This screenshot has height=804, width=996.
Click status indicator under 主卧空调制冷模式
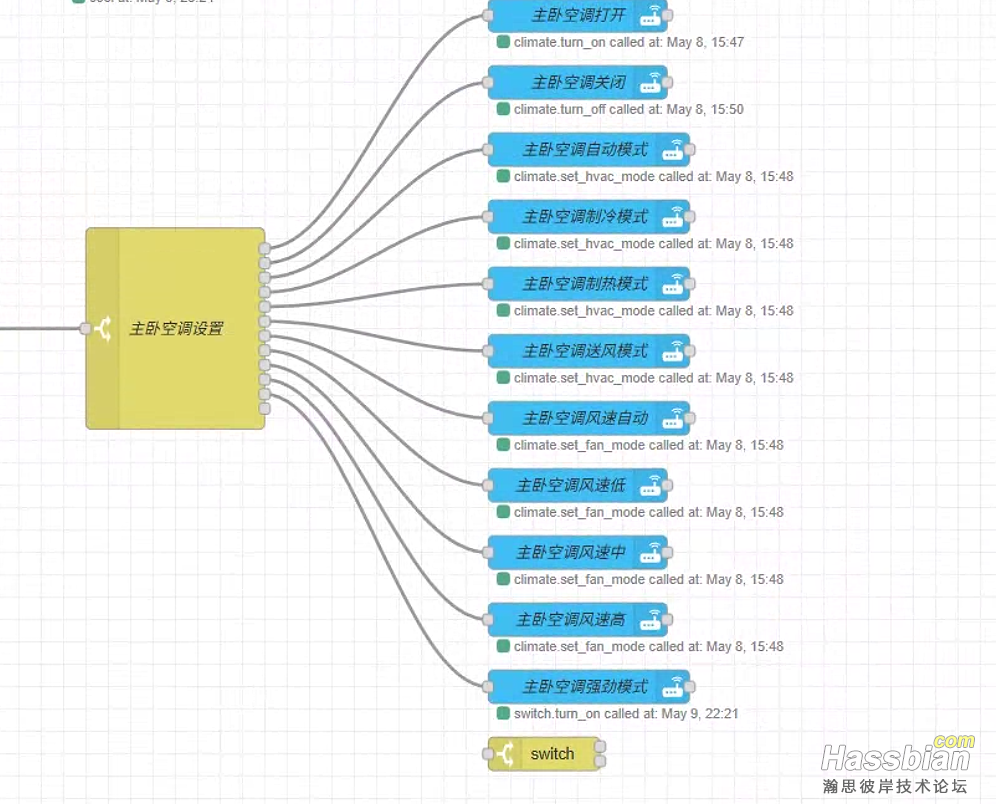pyautogui.click(x=503, y=243)
